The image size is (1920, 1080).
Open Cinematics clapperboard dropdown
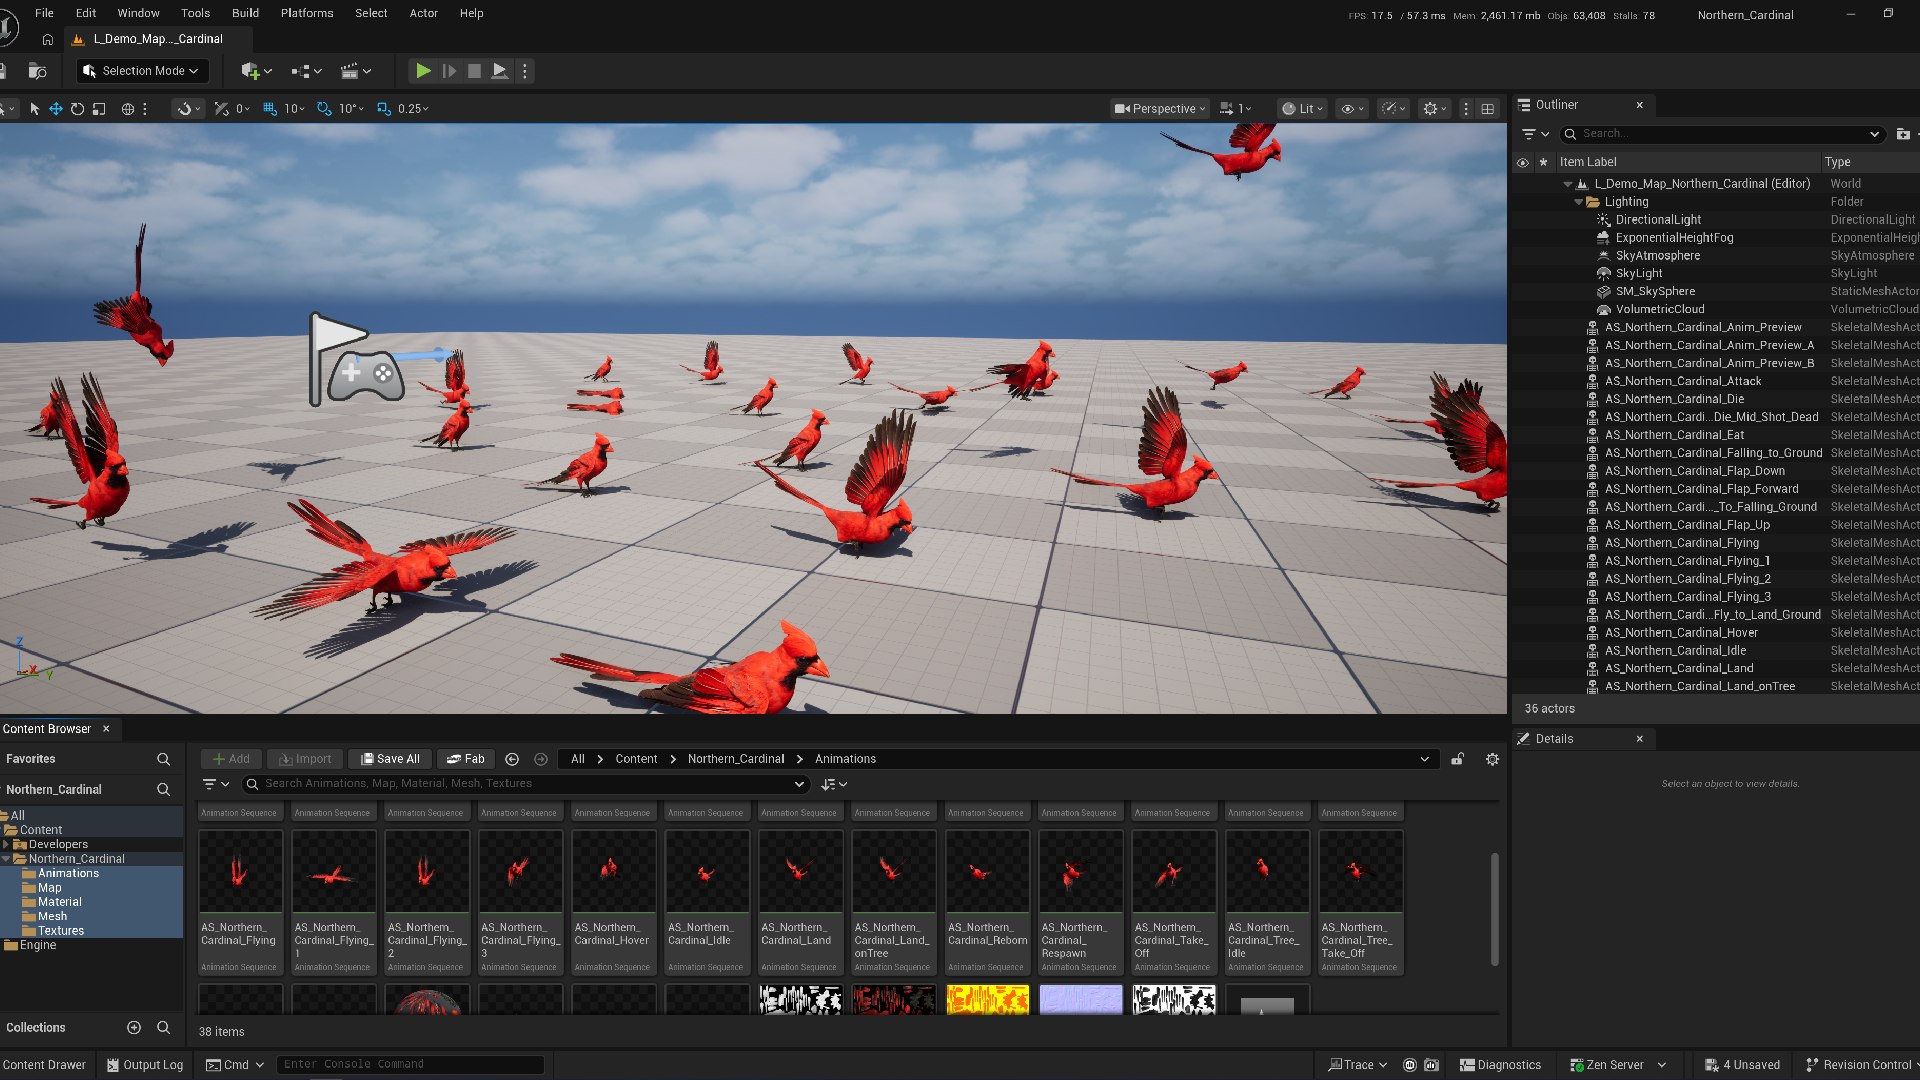(356, 71)
